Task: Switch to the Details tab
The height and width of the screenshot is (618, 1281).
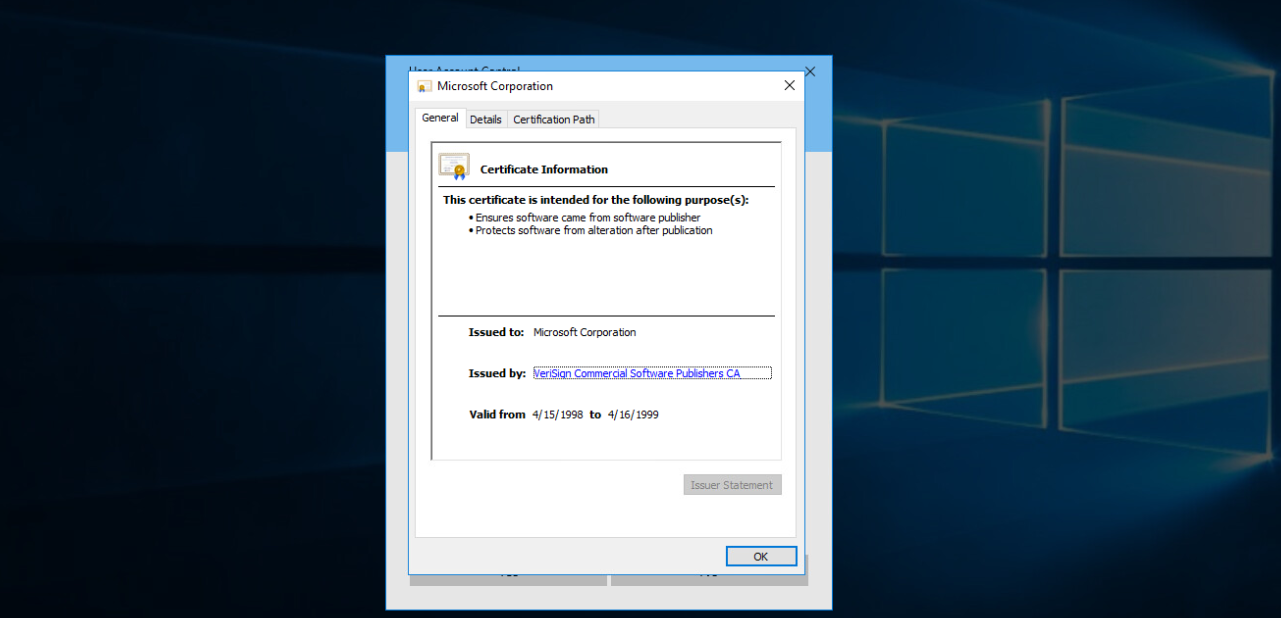Action: click(x=486, y=119)
